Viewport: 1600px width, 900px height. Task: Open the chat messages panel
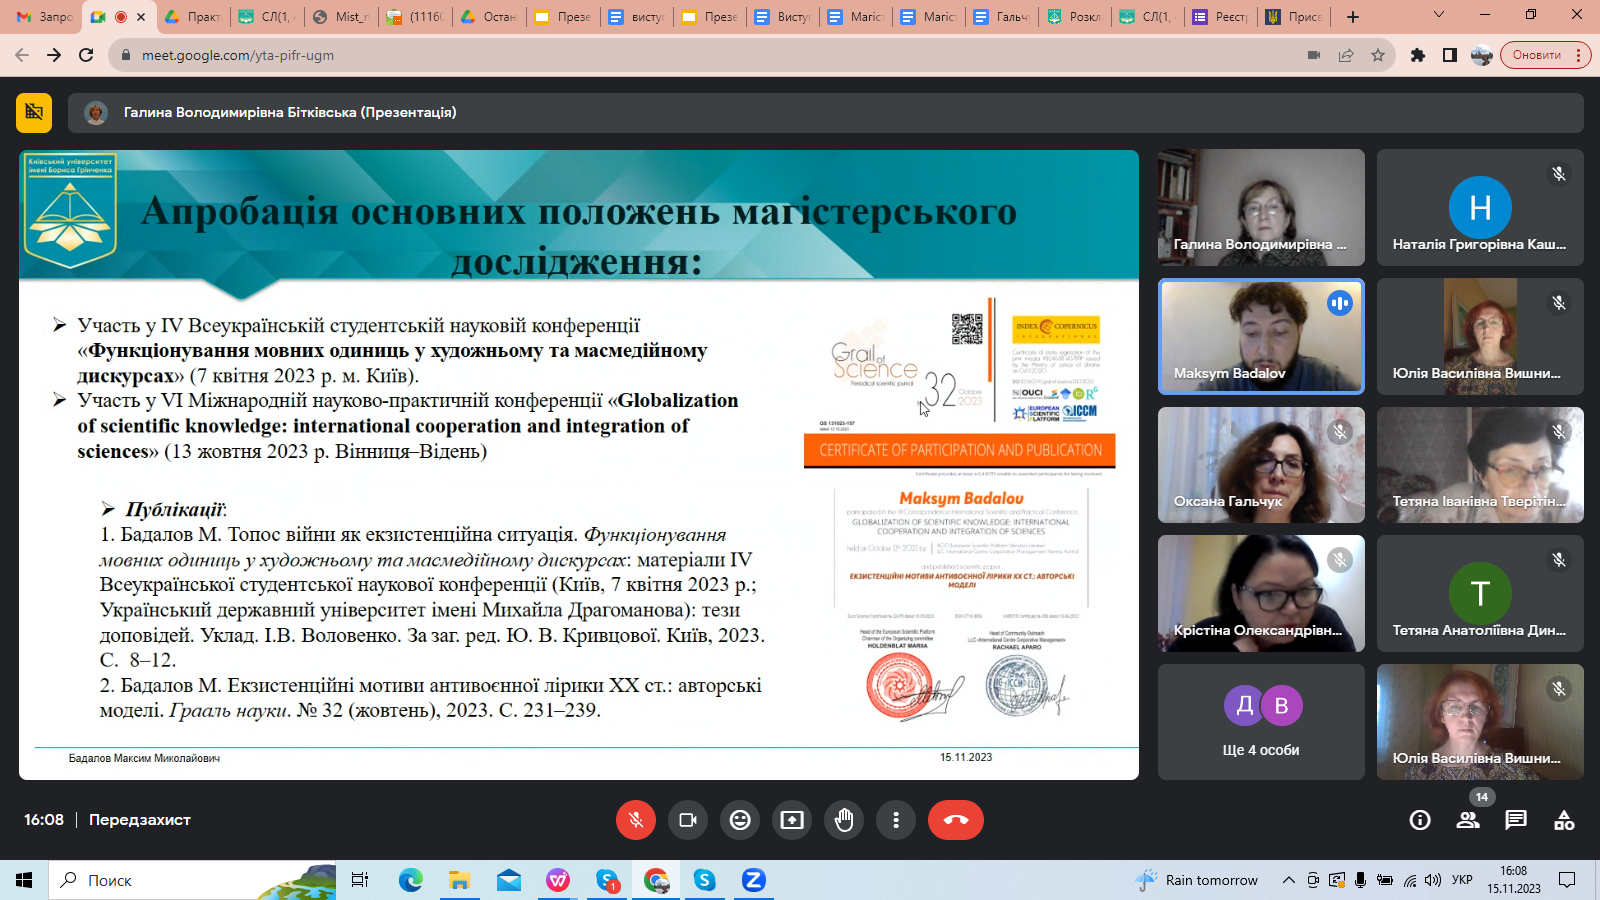click(1516, 820)
